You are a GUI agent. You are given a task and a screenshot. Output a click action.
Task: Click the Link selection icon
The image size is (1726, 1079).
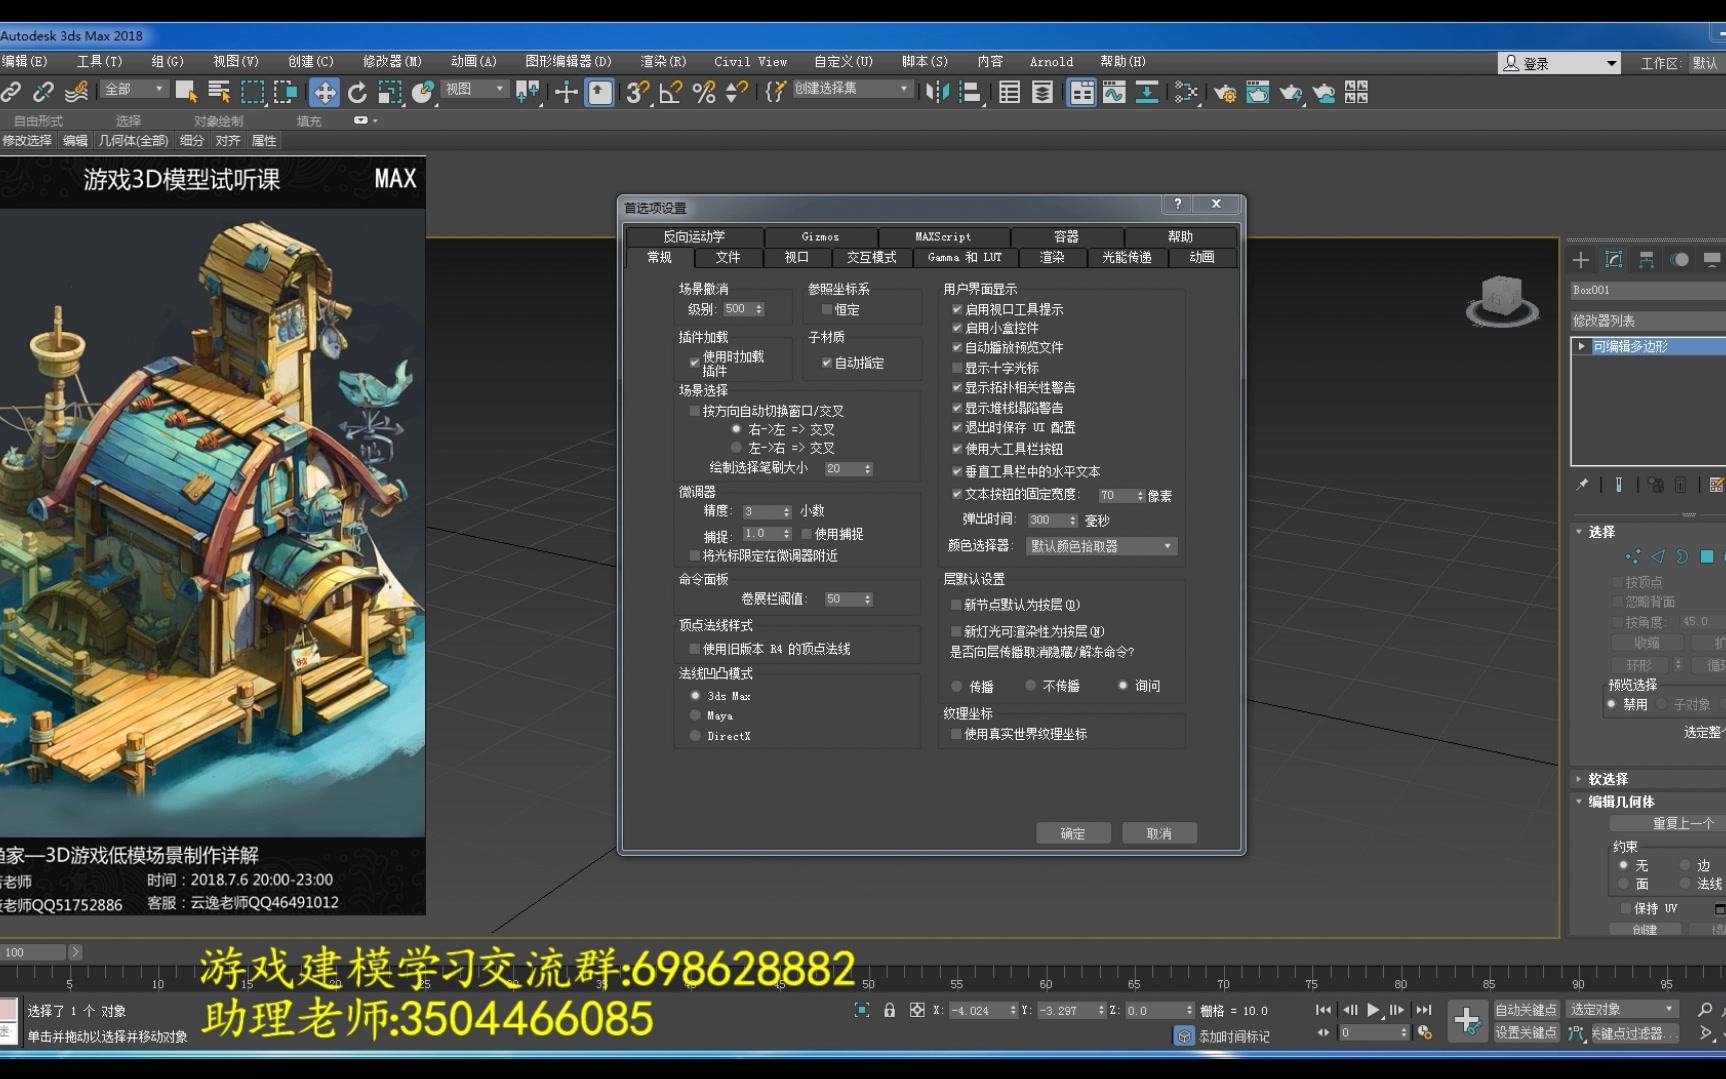11,93
